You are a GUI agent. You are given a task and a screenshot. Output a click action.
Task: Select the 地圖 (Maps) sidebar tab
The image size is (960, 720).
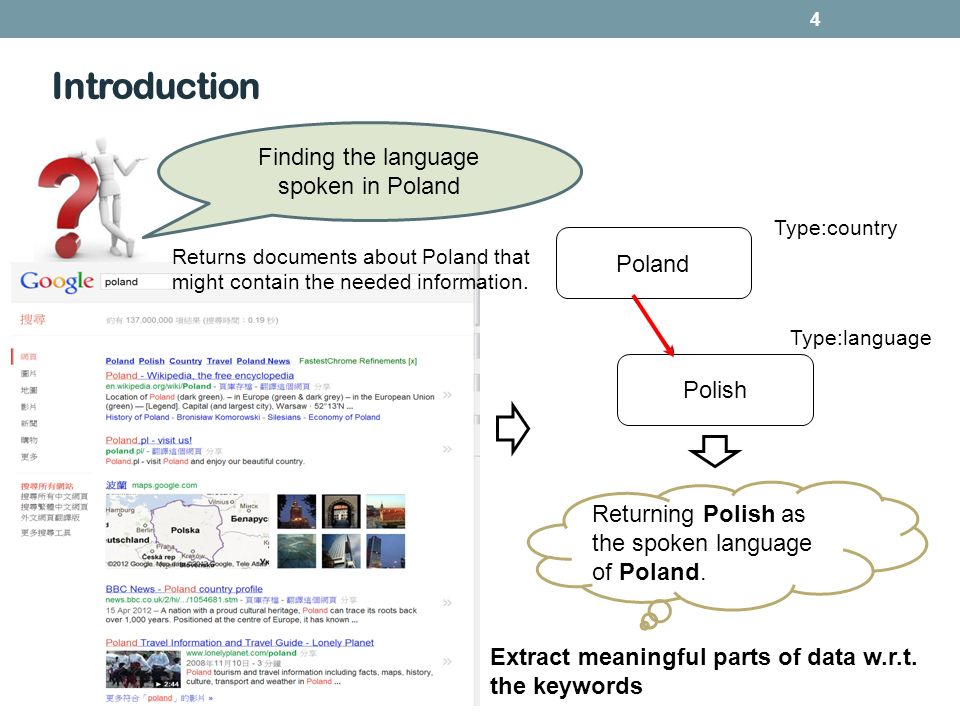tap(29, 390)
